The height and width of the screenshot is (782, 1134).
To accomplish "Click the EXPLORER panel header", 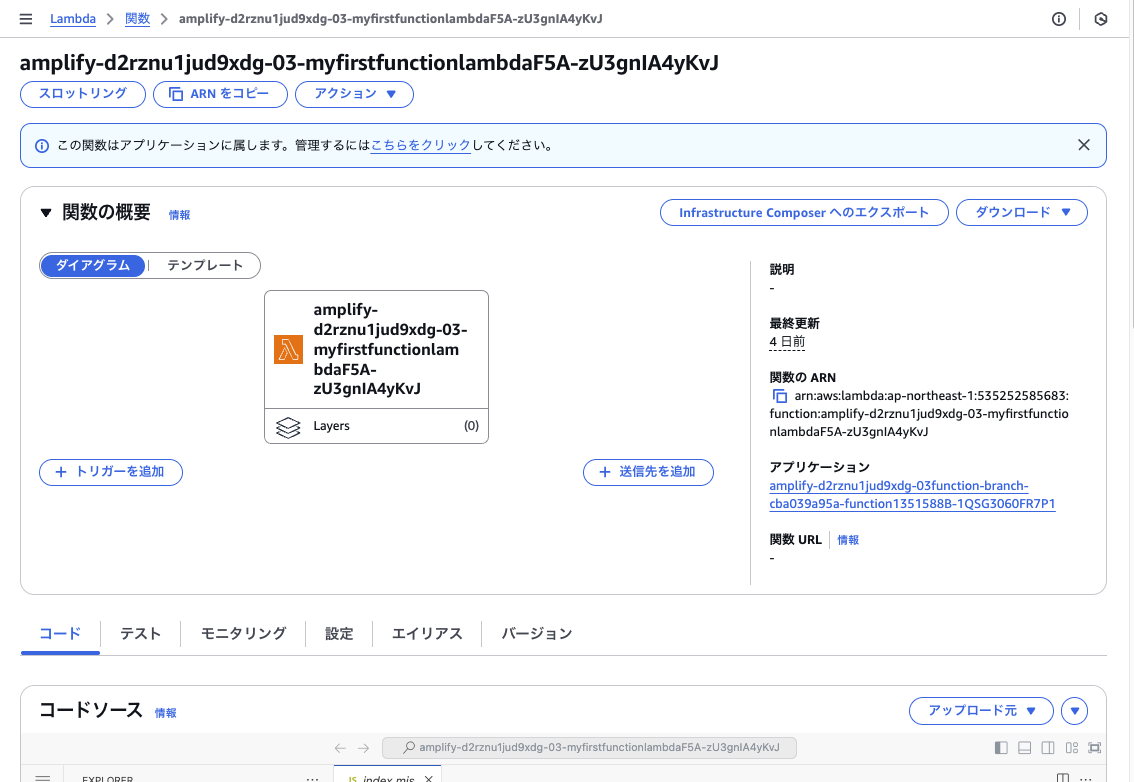I will tap(108, 778).
